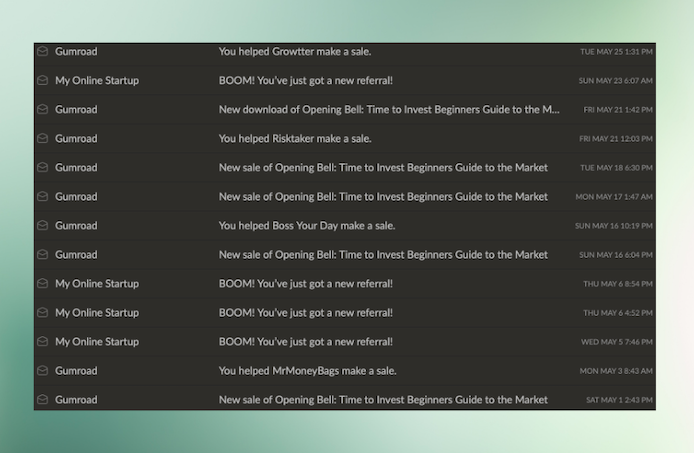Screen dimensions: 694x453
Task: Click envelope icon on THU MAY 6 4:52 PM email
Action: (x=42, y=312)
